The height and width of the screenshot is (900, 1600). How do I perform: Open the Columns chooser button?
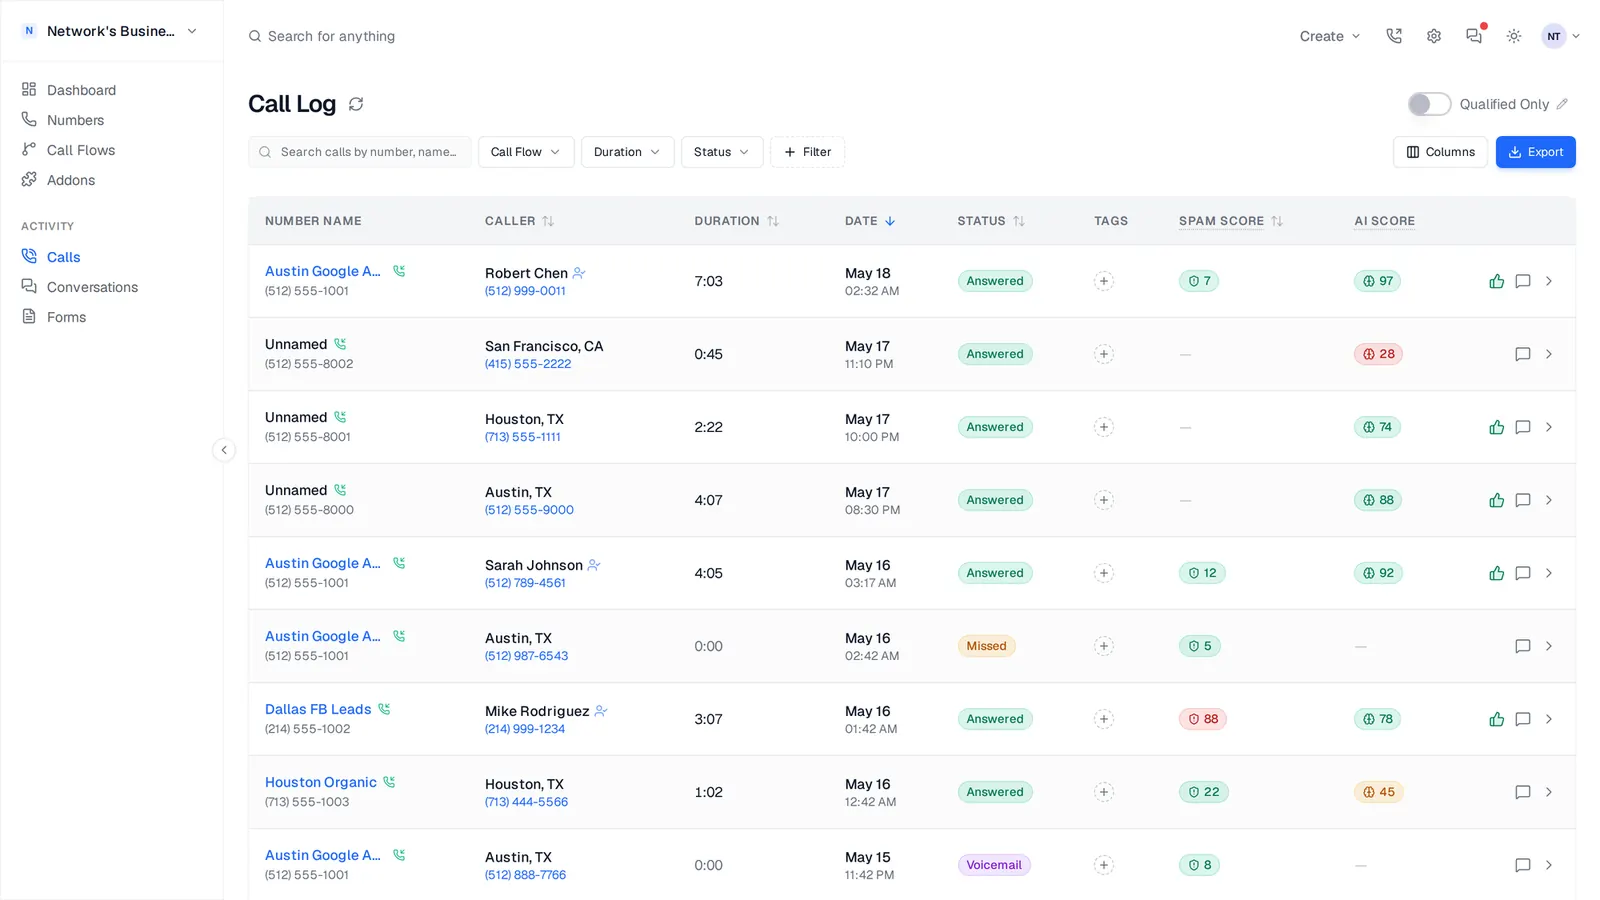1440,152
